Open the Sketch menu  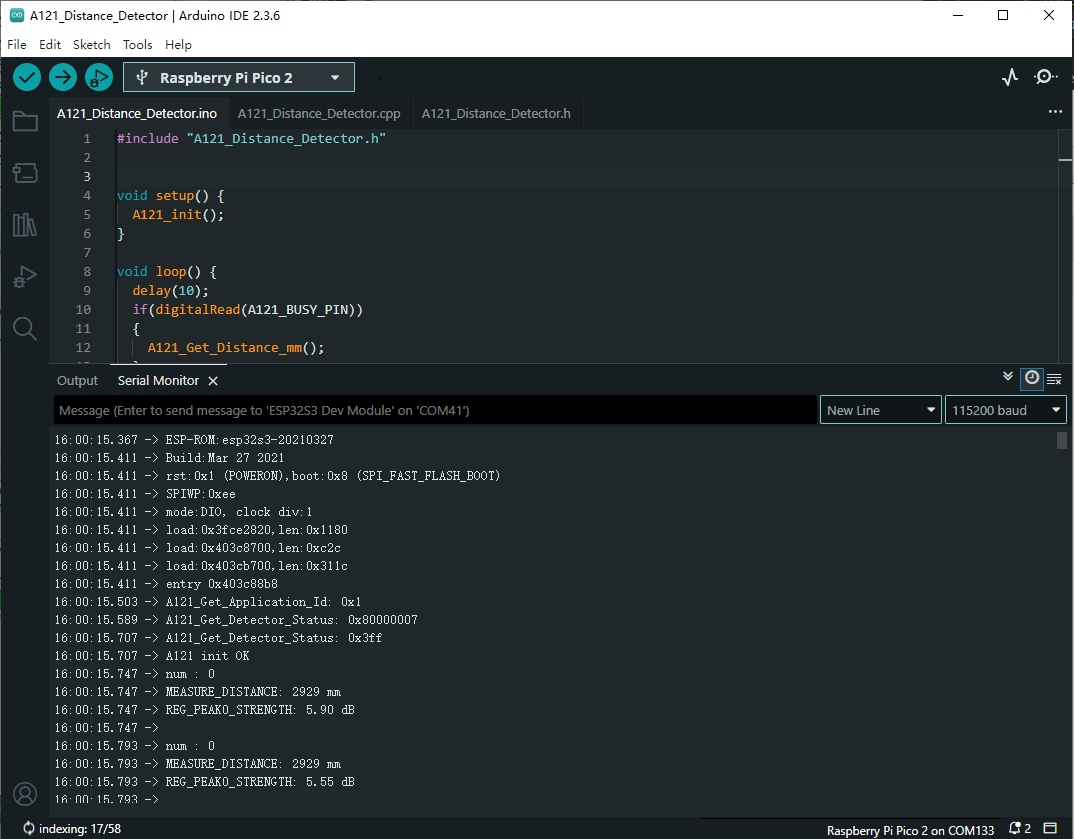tap(91, 45)
